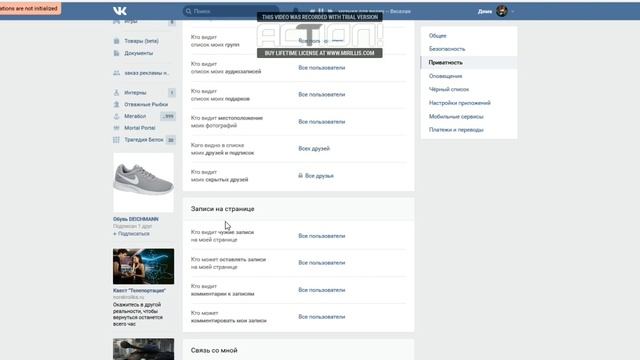Click the previous track button in the header player
Image resolution: width=640 pixels, height=360 pixels.
click(x=312, y=11)
